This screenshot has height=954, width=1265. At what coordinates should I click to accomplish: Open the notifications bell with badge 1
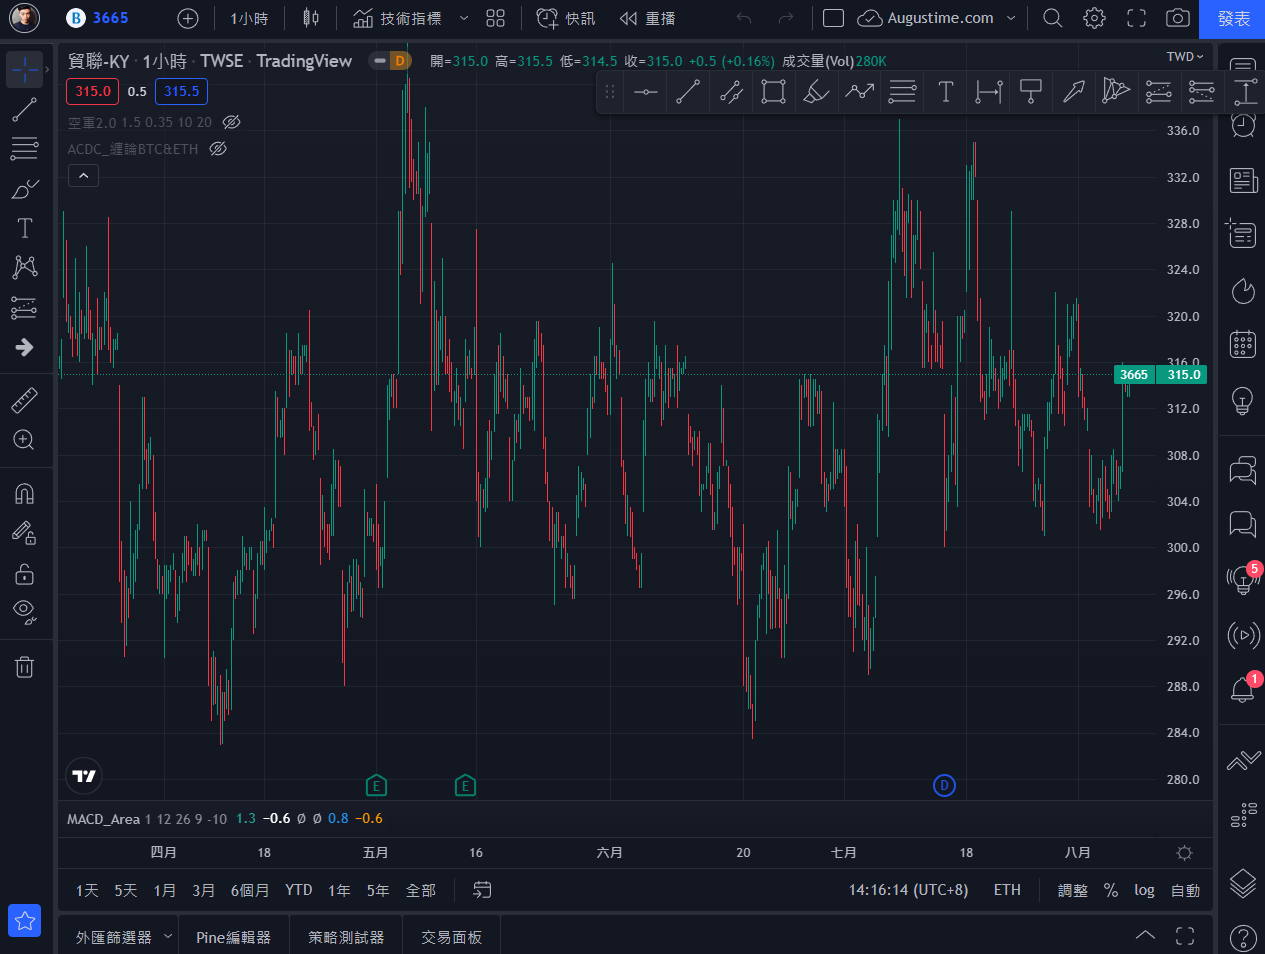coord(1243,689)
